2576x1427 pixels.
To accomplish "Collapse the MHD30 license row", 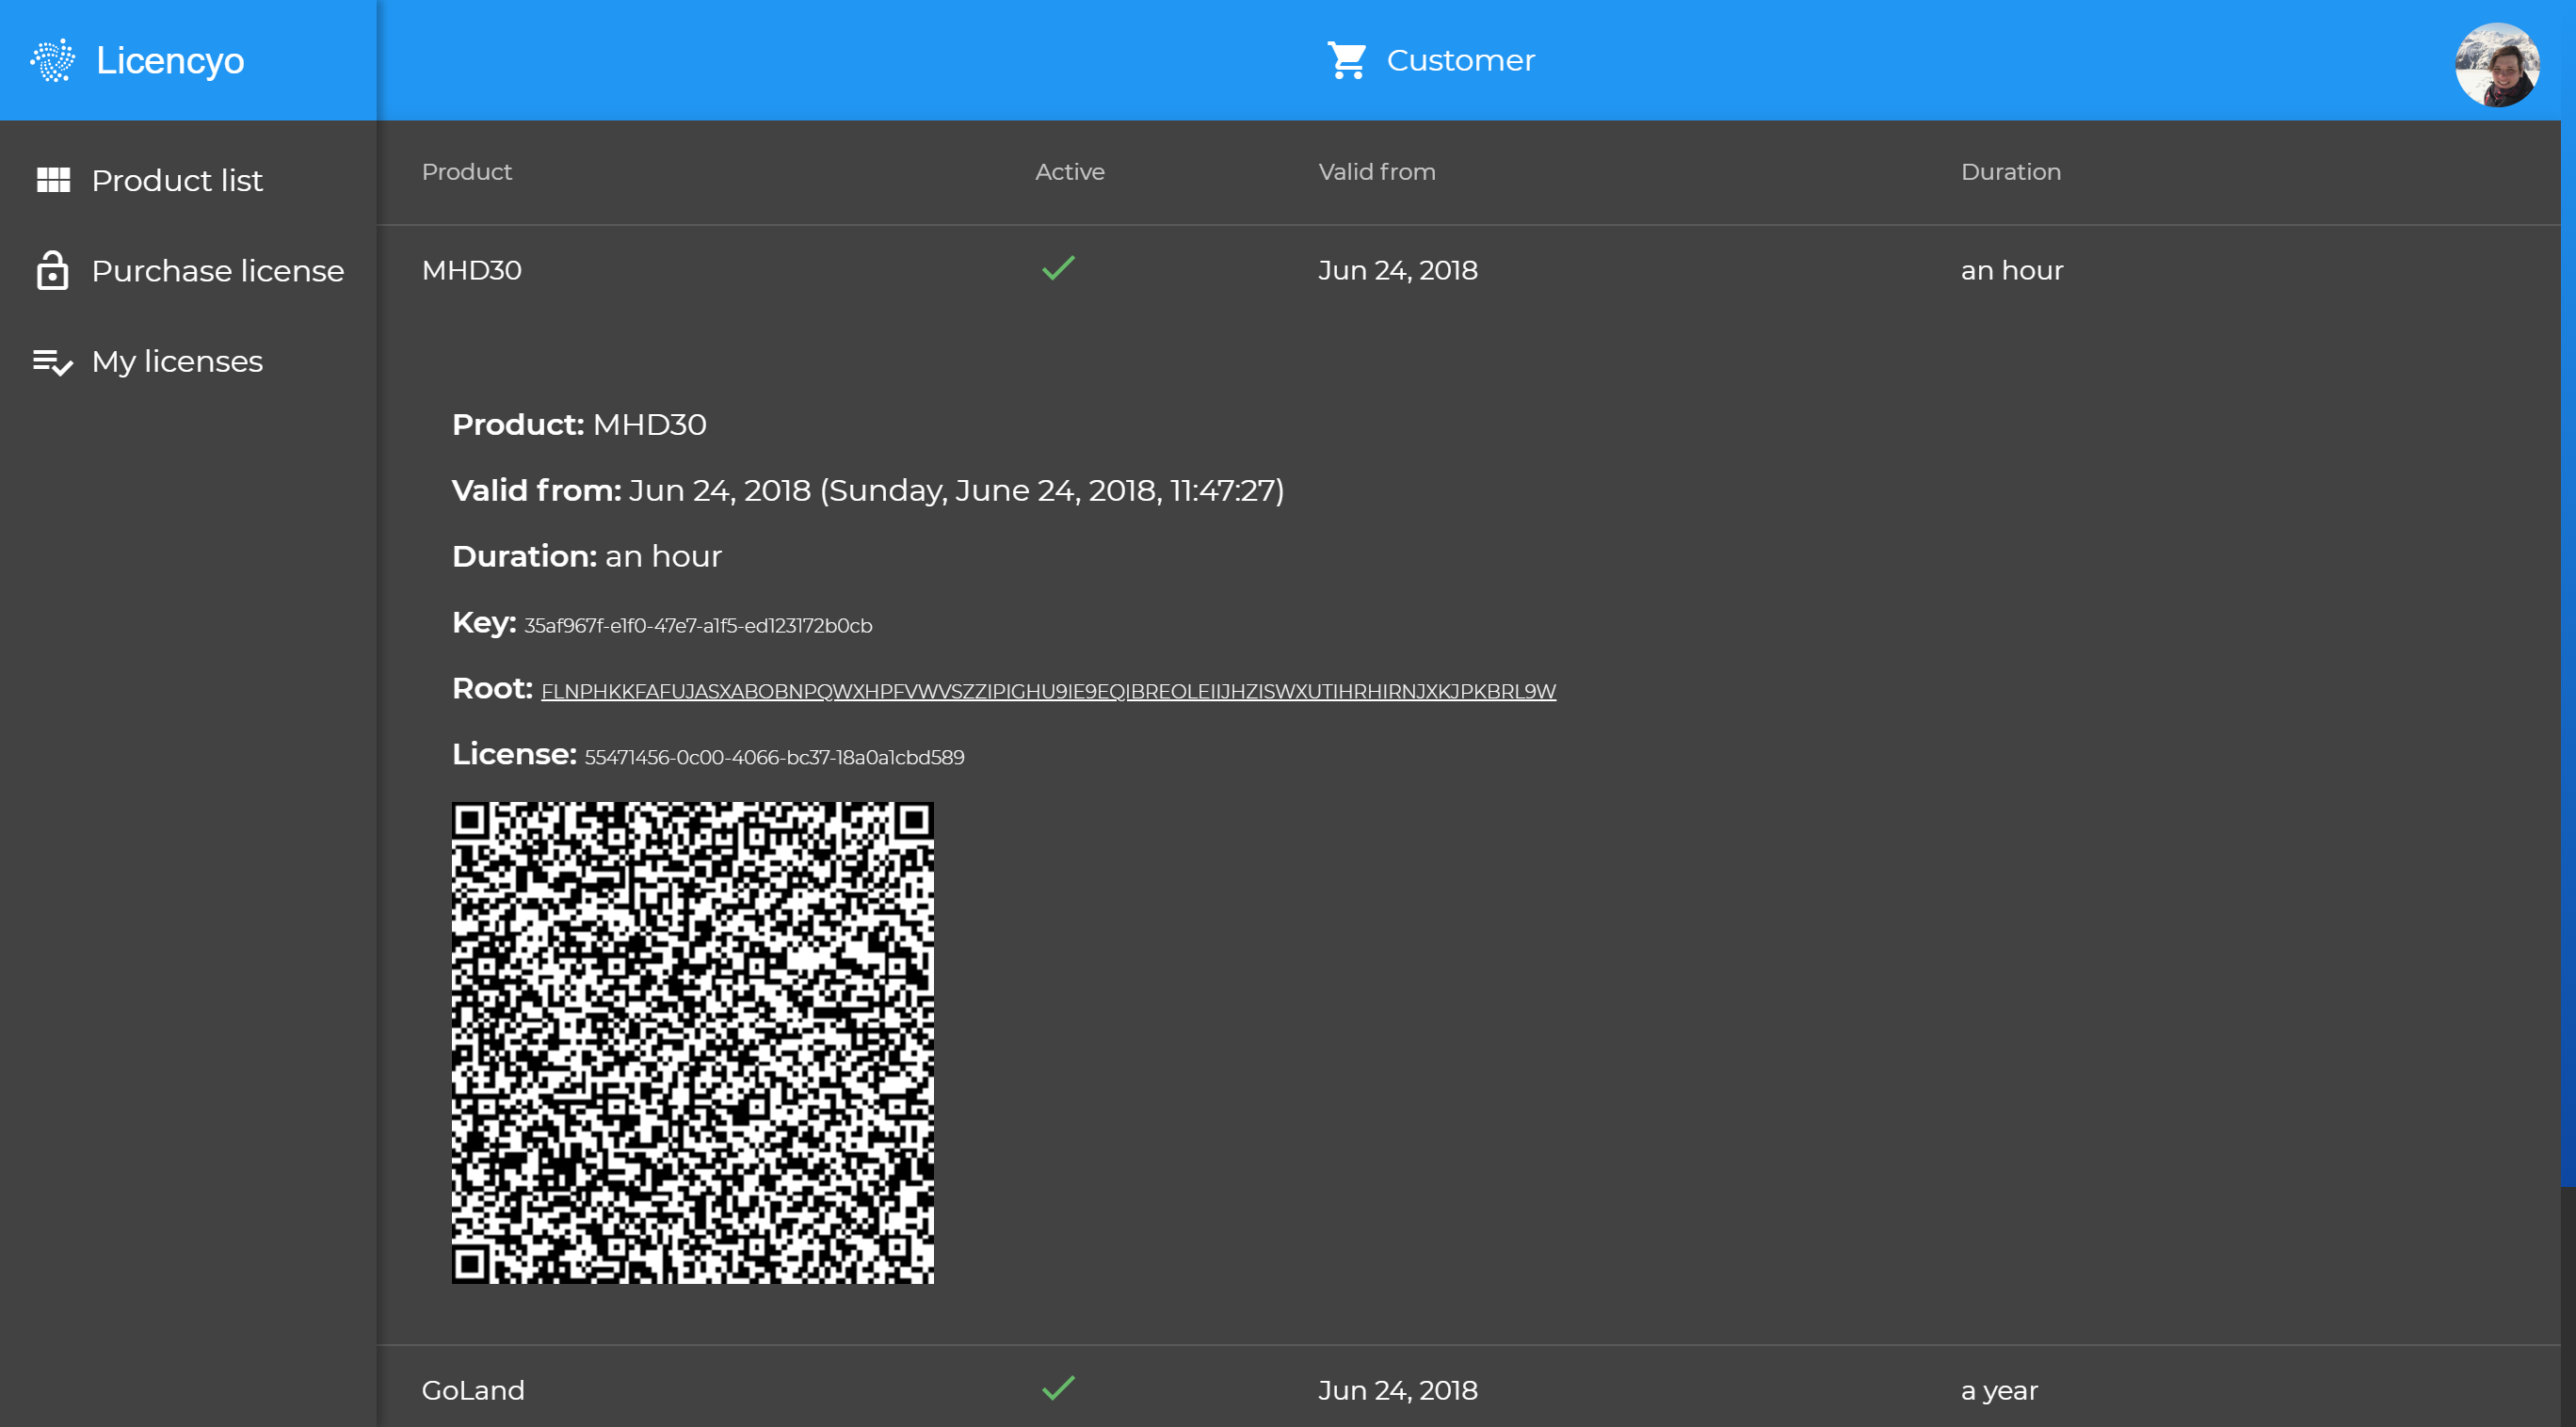I will click(471, 270).
